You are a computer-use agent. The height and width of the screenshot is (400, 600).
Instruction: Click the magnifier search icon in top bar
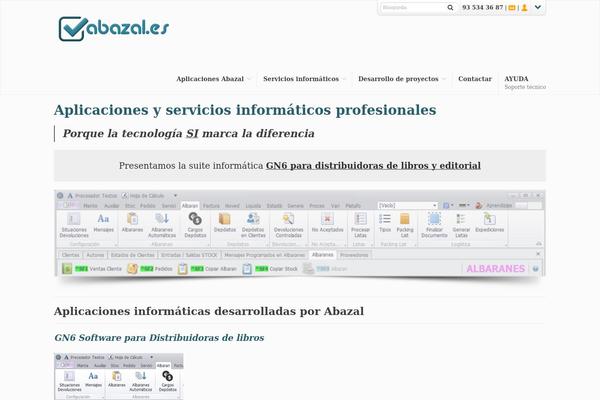450,7
